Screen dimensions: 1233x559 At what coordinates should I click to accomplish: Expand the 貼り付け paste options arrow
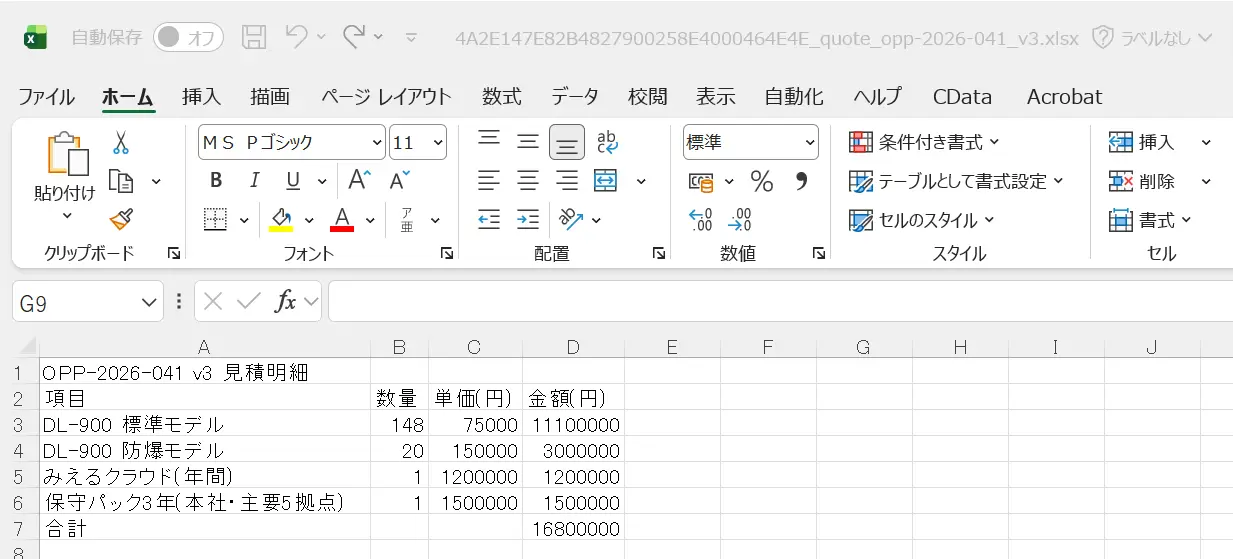(x=66, y=216)
